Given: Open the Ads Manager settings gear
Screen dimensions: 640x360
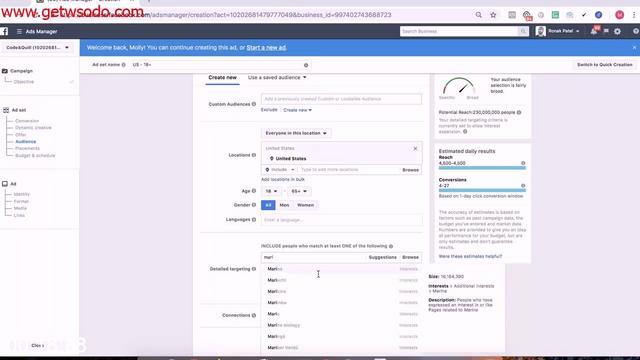Looking at the screenshot, I should pyautogui.click(x=617, y=31).
